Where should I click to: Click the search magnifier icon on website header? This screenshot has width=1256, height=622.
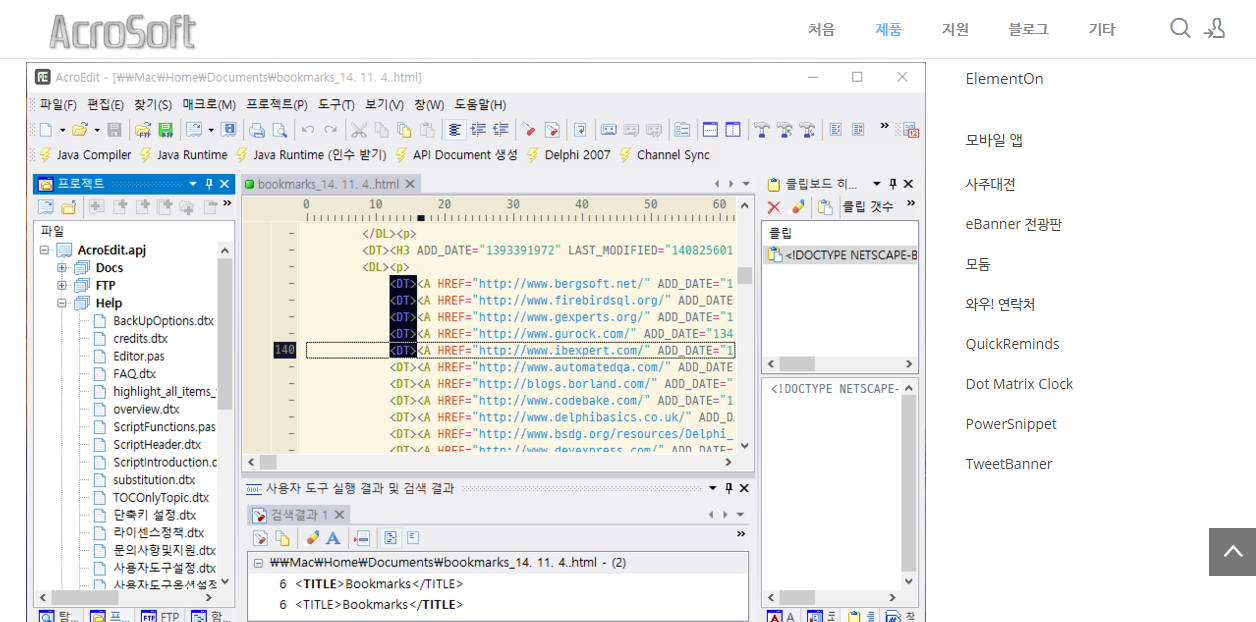1180,28
